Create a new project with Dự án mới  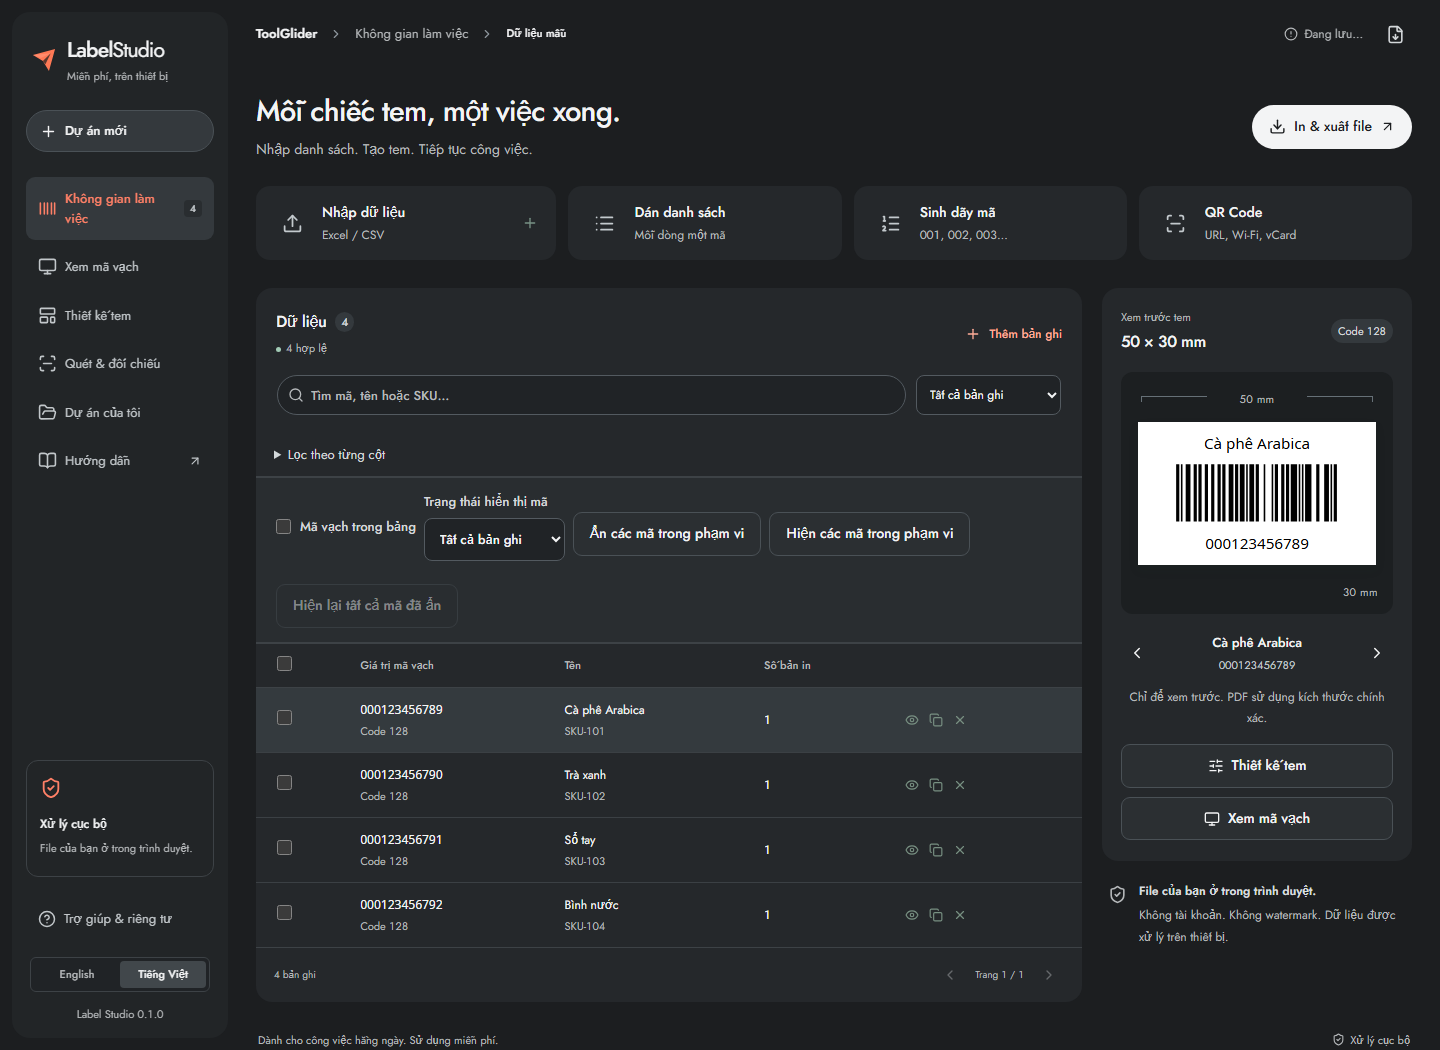(x=120, y=131)
